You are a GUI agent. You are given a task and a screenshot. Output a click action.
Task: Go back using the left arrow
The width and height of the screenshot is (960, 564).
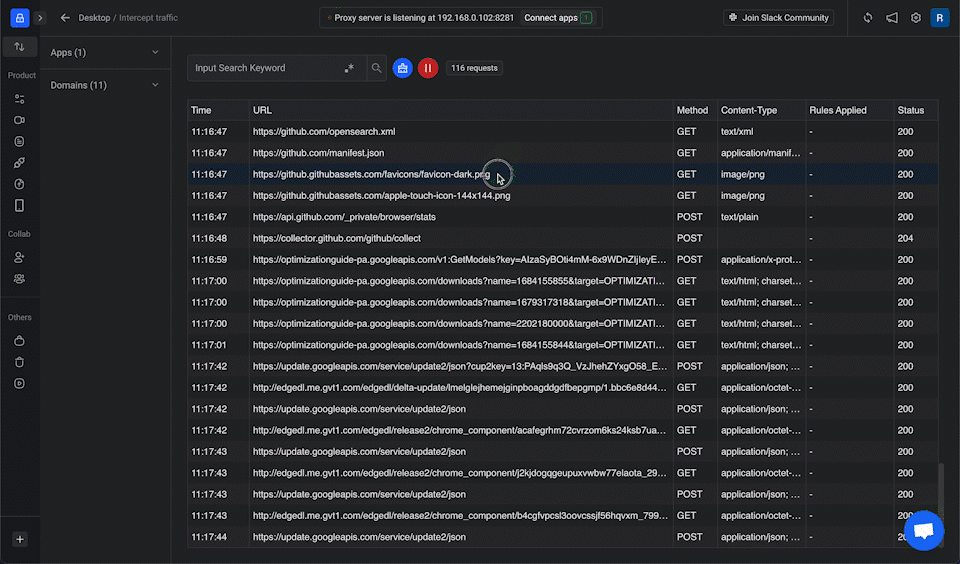pyautogui.click(x=65, y=18)
